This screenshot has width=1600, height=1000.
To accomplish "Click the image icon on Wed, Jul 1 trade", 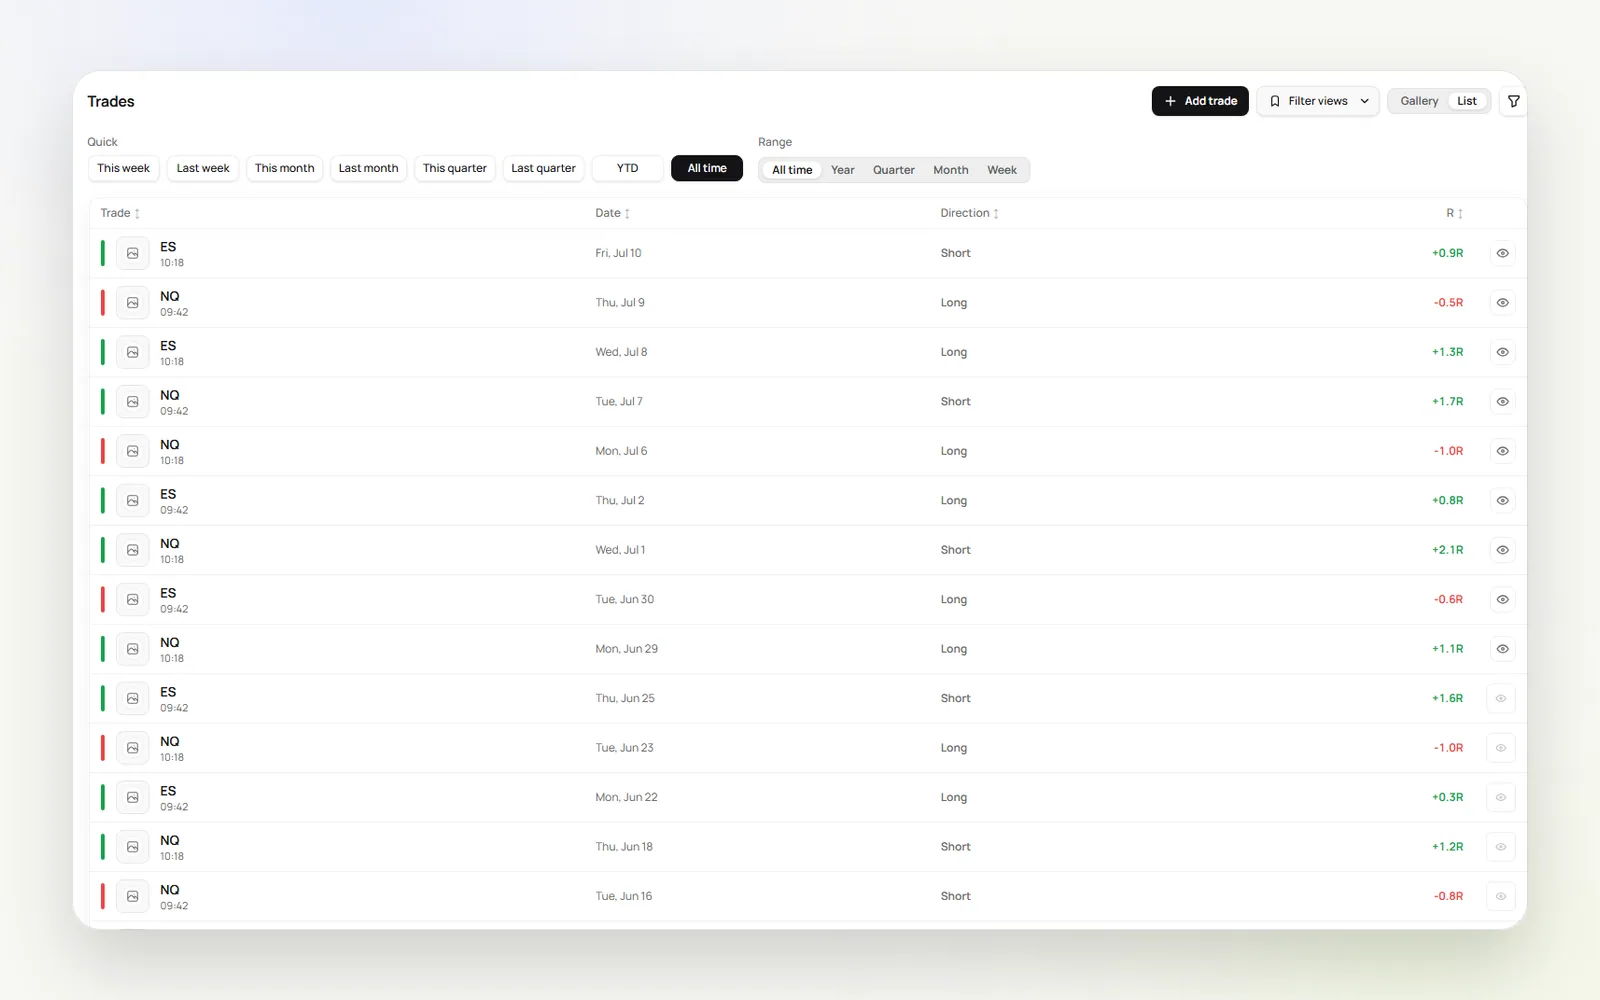I will (132, 550).
